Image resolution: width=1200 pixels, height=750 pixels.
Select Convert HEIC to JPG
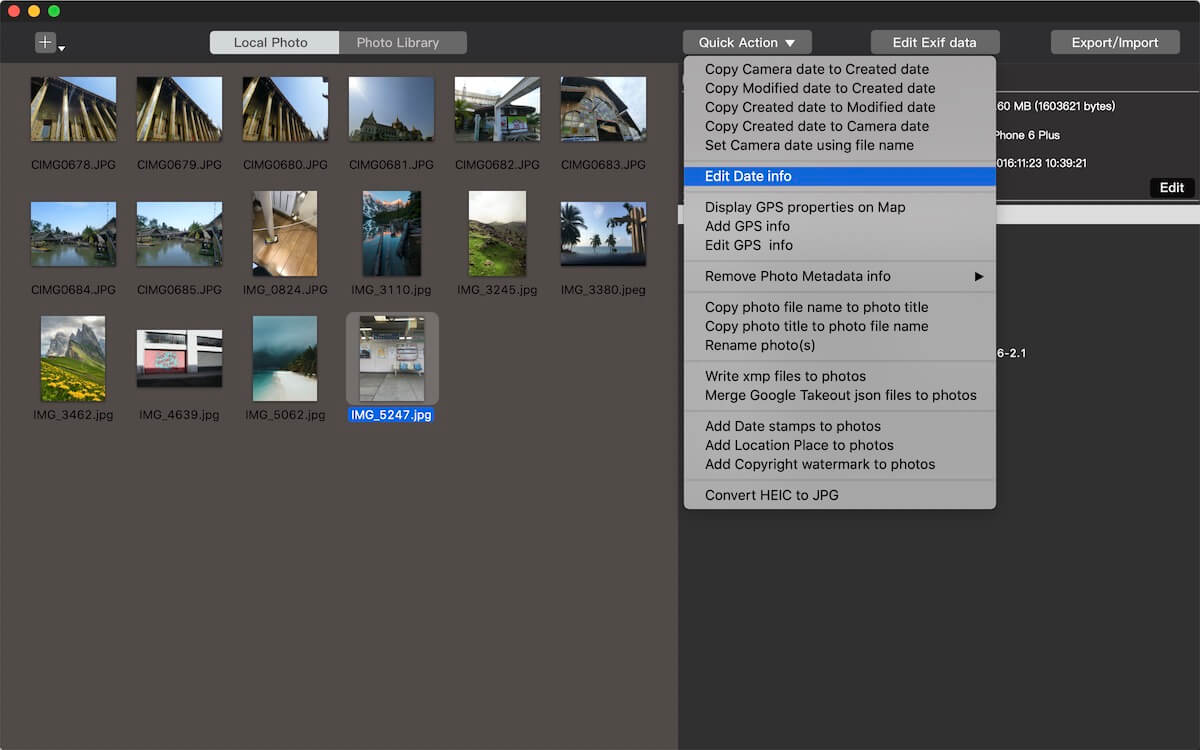[771, 495]
